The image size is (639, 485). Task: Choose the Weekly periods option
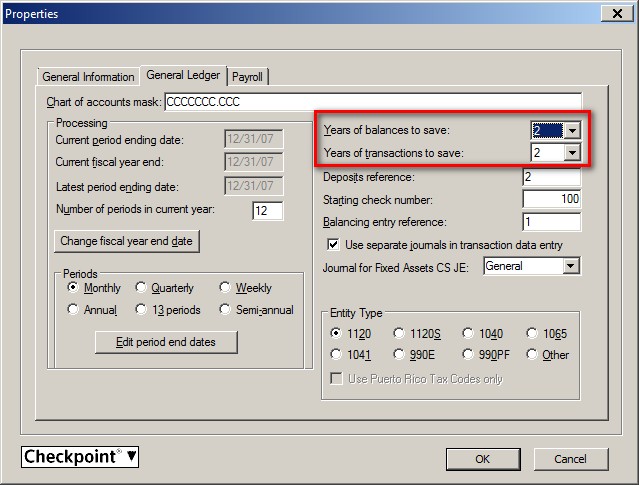226,288
